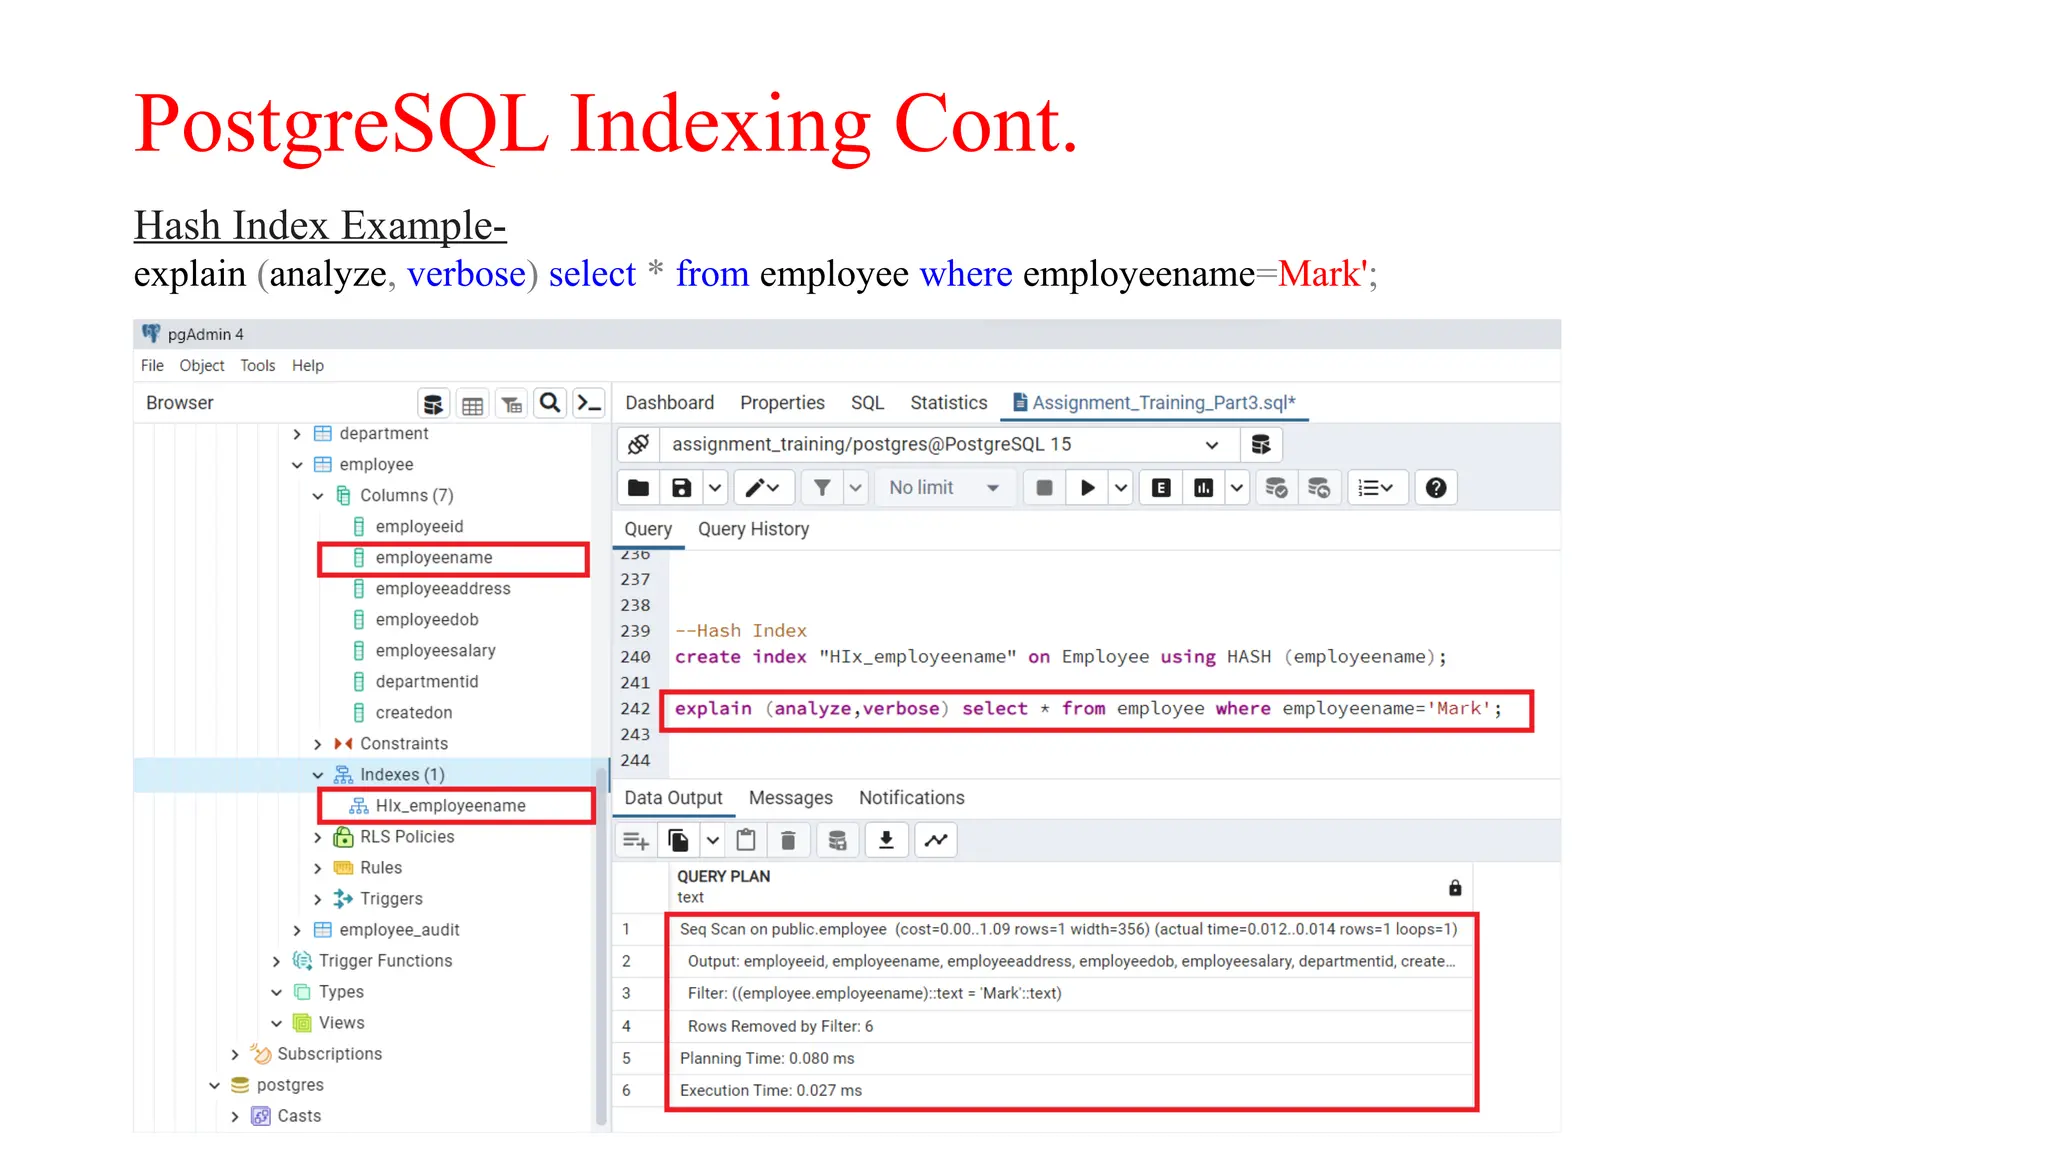Click the Rollback transaction icon

coord(1319,488)
